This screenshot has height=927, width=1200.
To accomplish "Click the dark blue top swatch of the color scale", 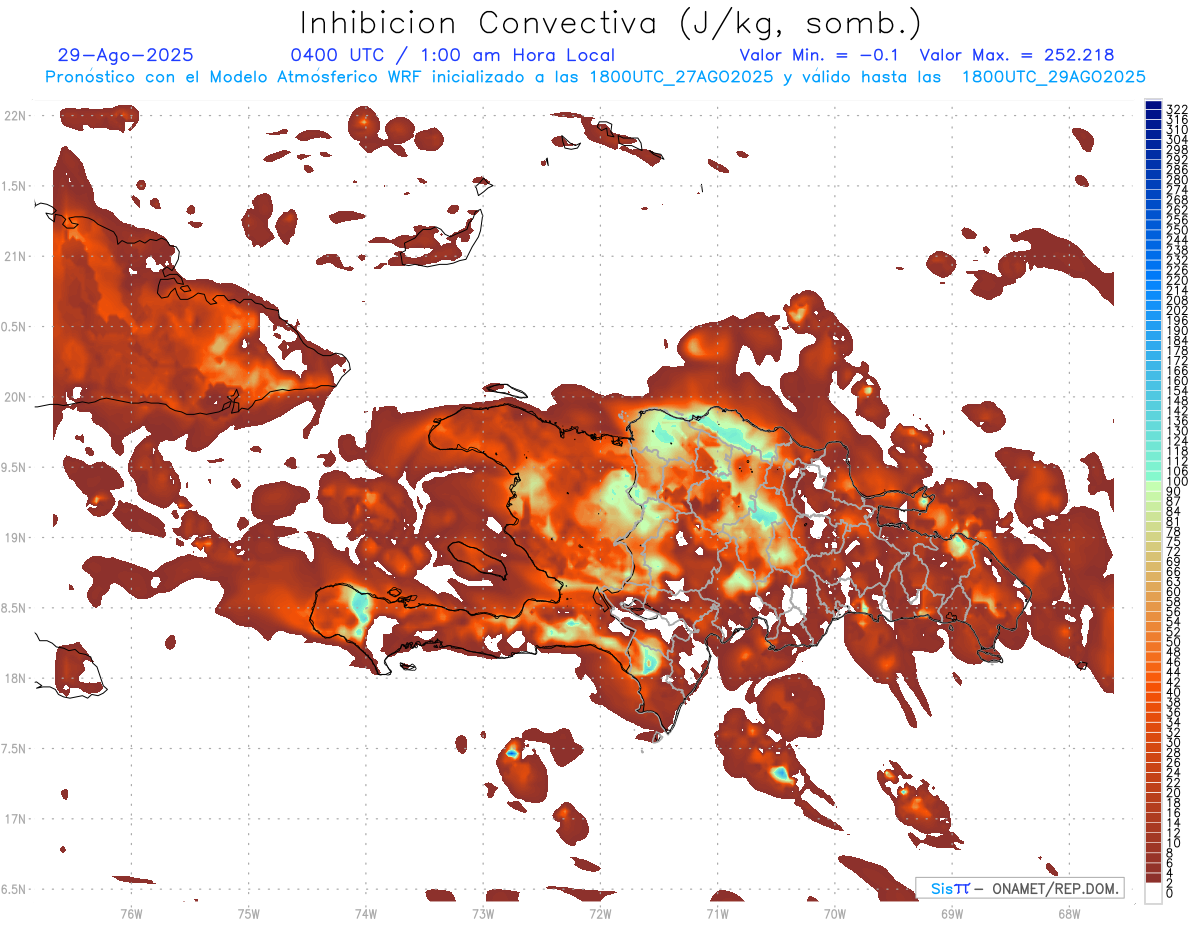I will (1153, 106).
